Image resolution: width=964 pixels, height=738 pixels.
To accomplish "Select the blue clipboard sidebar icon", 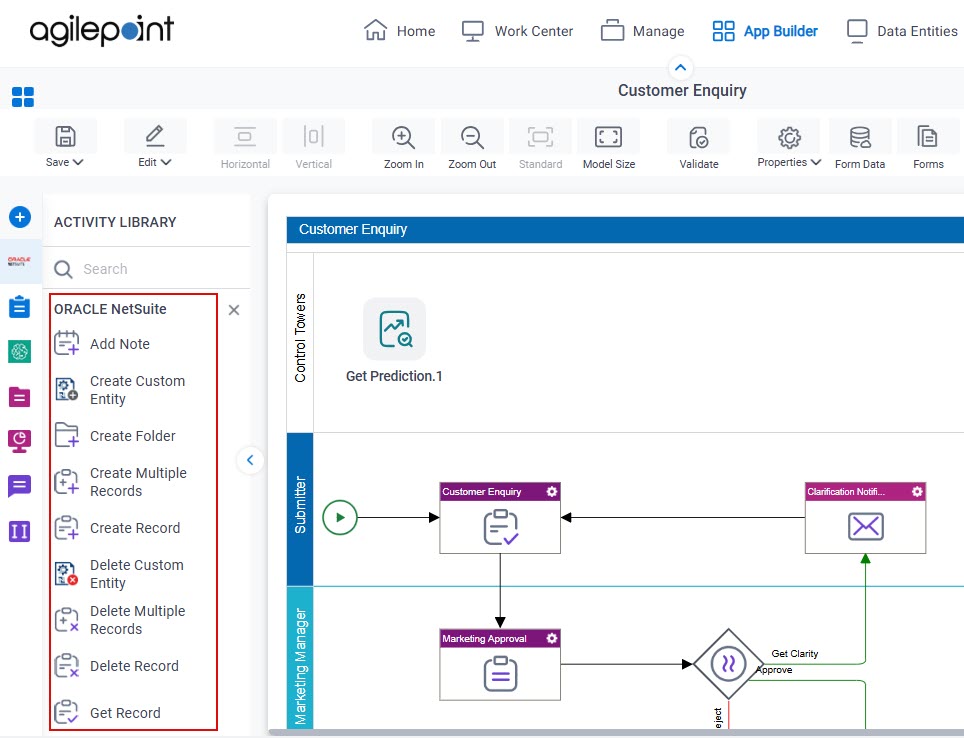I will pyautogui.click(x=20, y=306).
